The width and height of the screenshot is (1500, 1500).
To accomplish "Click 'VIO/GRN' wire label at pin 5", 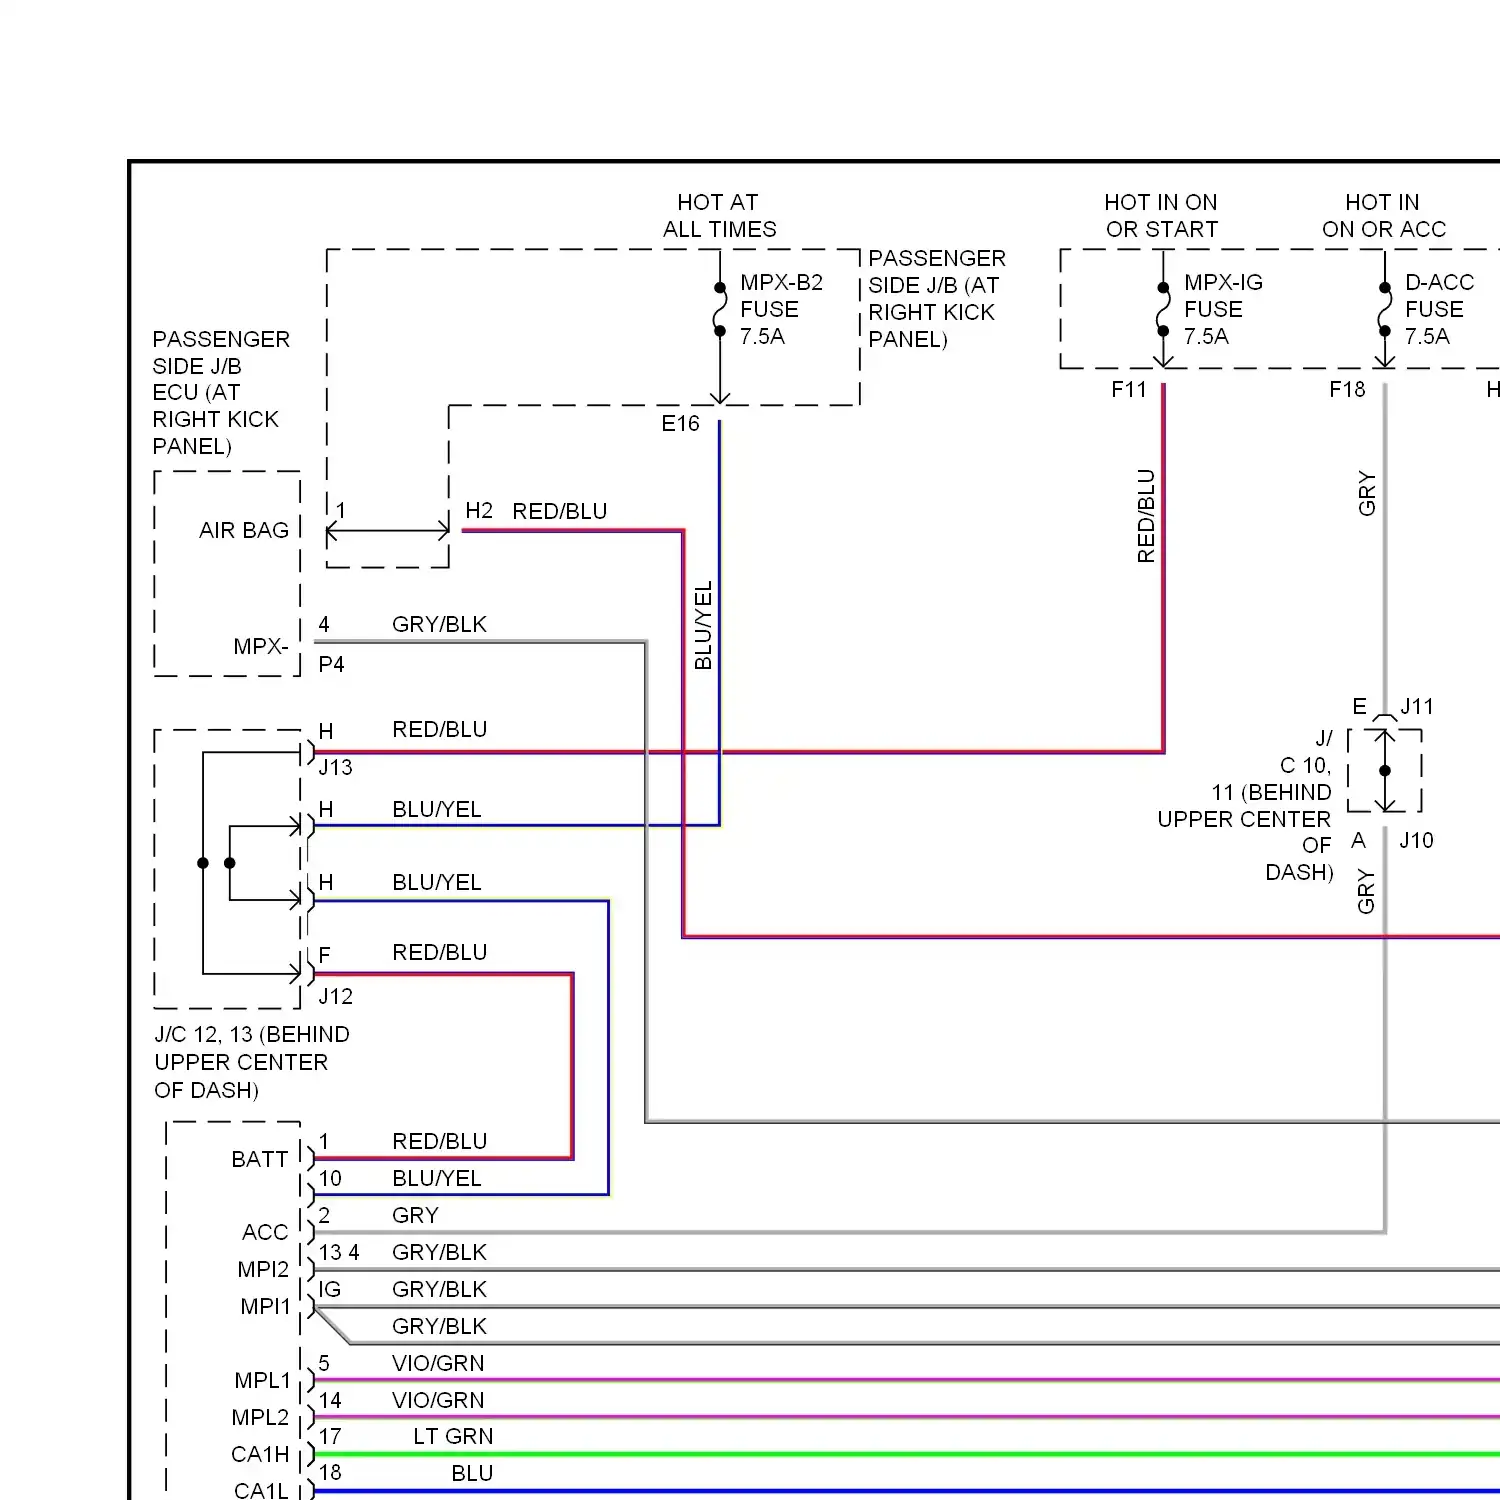I will (438, 1363).
